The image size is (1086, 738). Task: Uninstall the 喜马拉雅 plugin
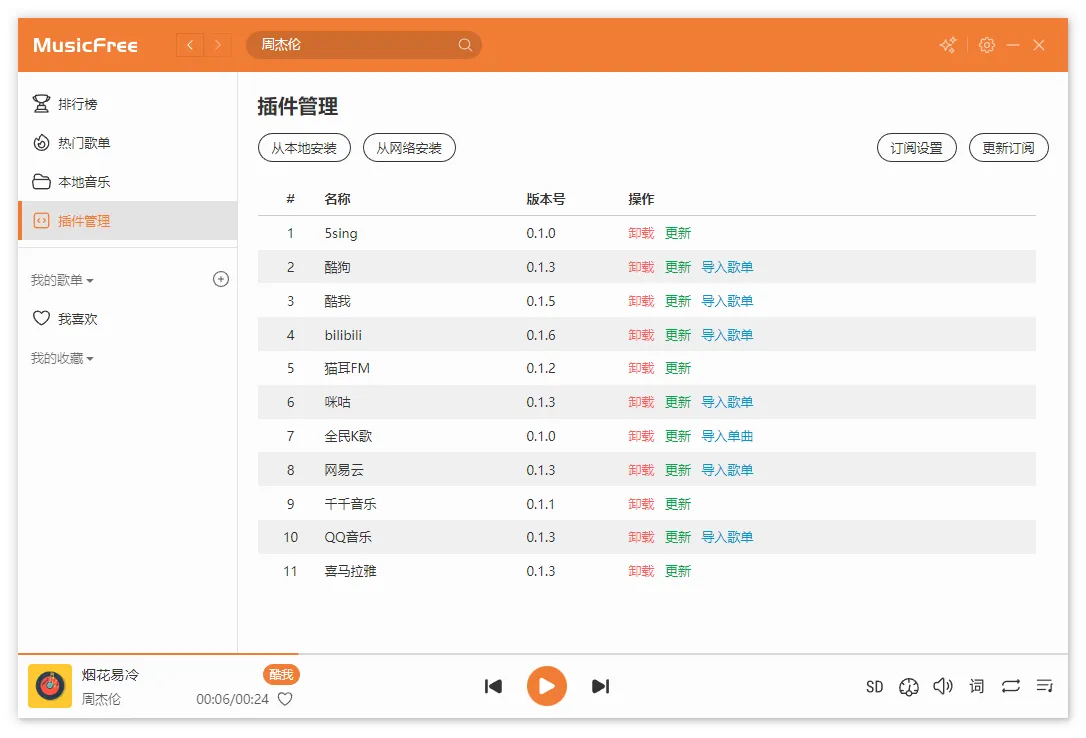[641, 571]
